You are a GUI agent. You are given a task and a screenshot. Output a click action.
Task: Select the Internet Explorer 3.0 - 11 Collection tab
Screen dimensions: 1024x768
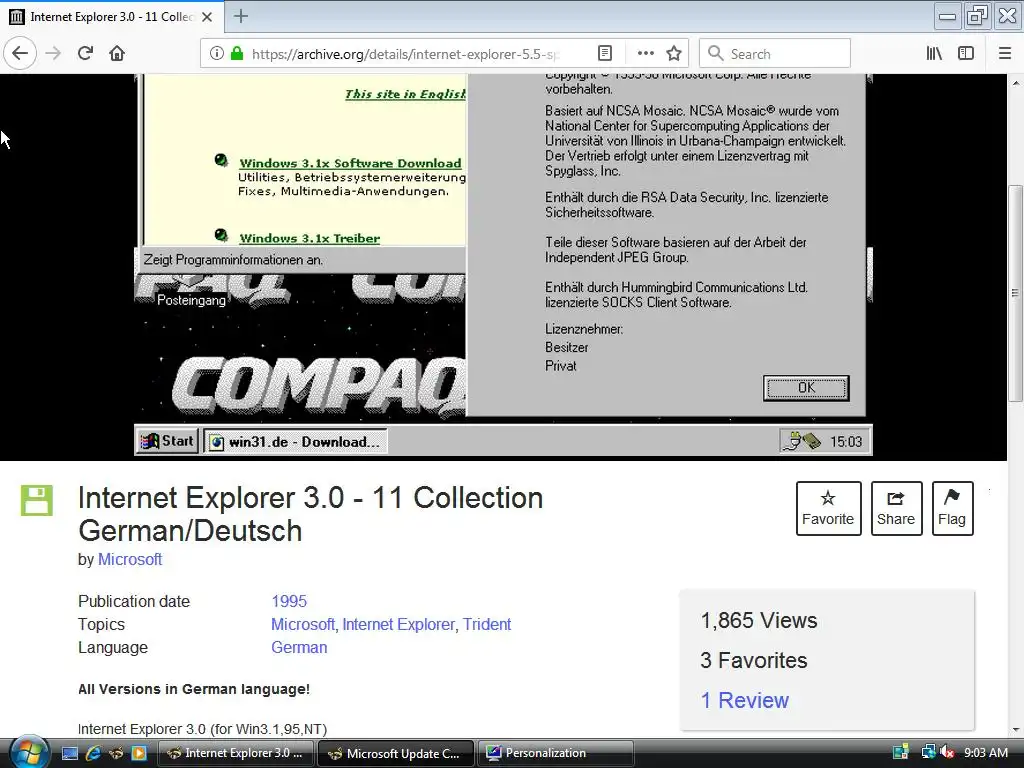coord(112,17)
